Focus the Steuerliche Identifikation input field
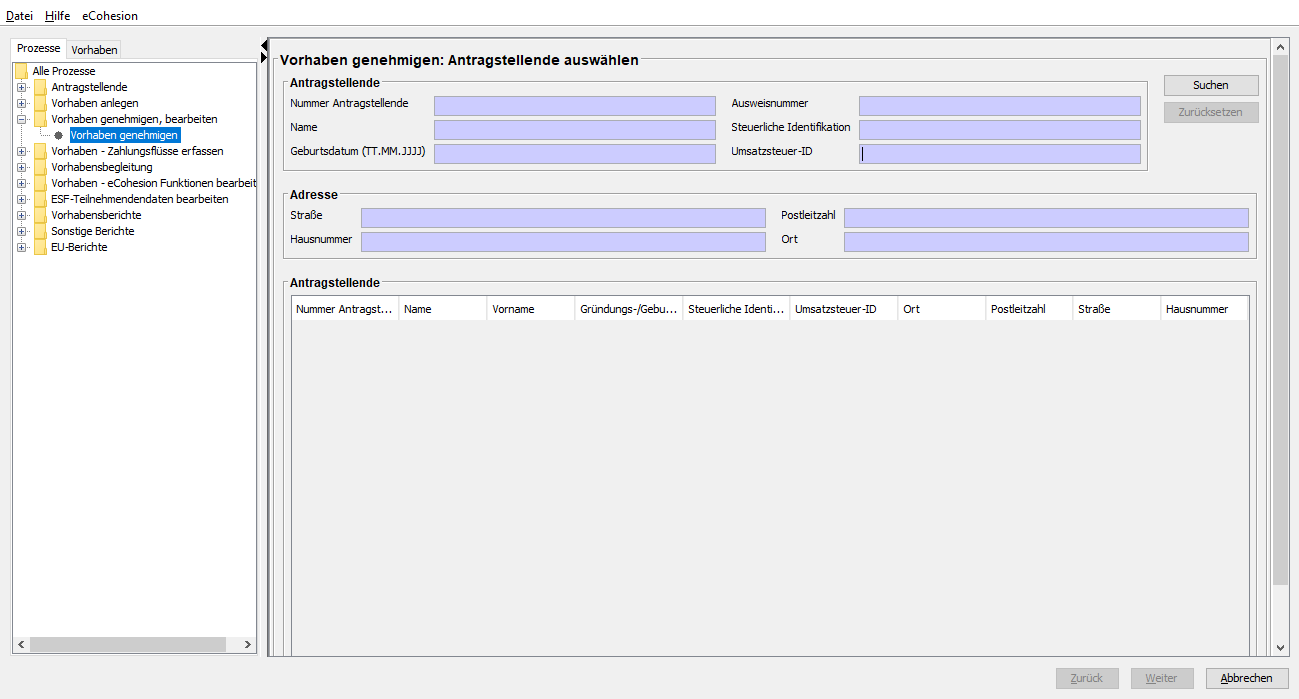This screenshot has width=1299, height=699. click(1000, 130)
